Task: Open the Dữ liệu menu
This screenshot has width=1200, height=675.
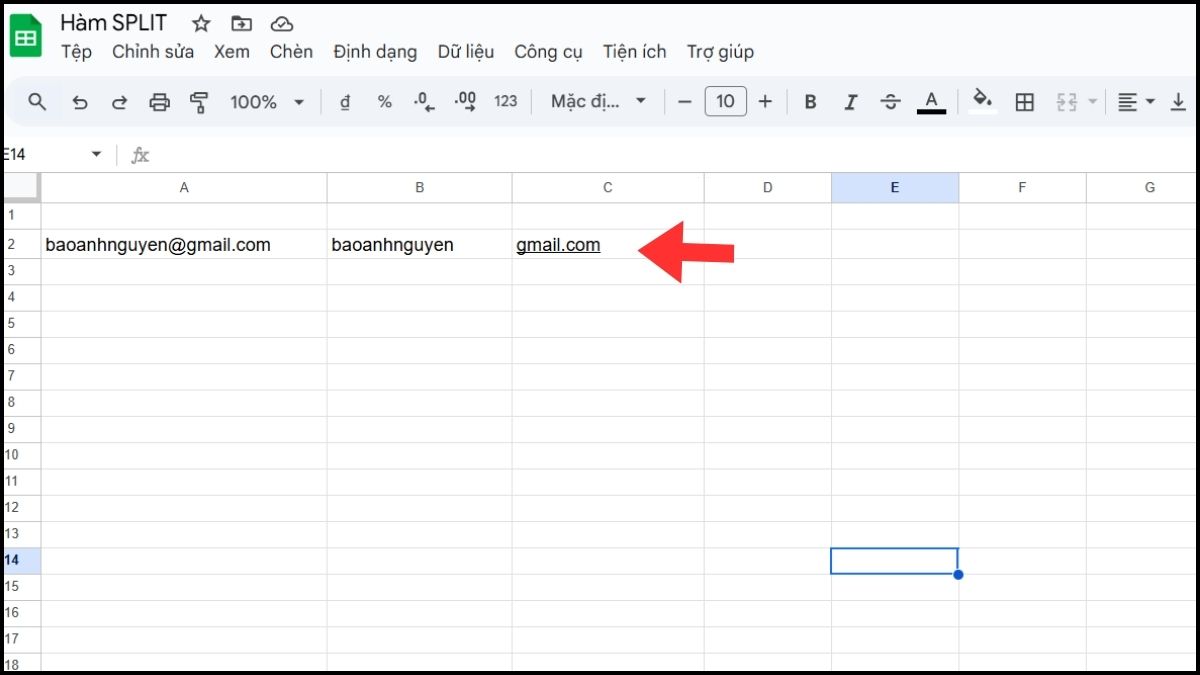Action: tap(466, 51)
